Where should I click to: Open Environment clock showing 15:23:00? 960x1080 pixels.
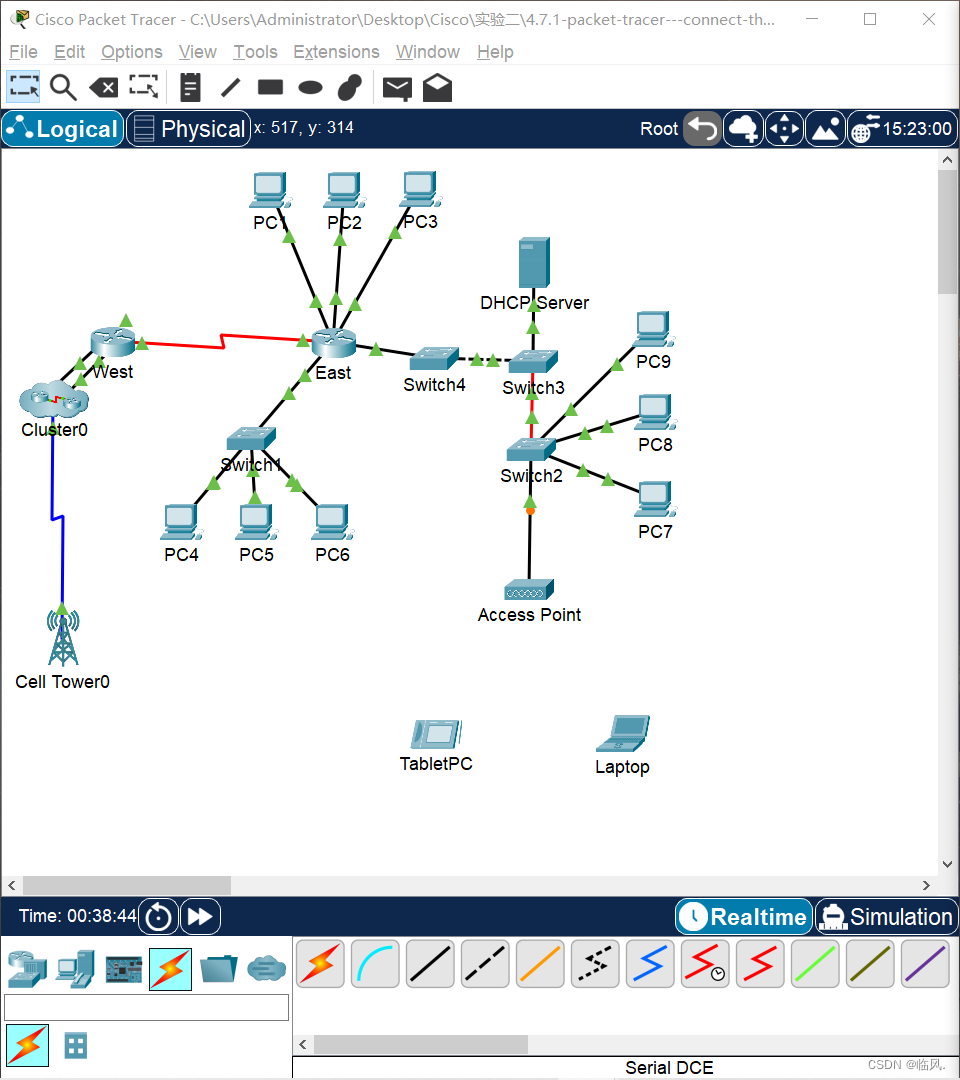click(902, 128)
